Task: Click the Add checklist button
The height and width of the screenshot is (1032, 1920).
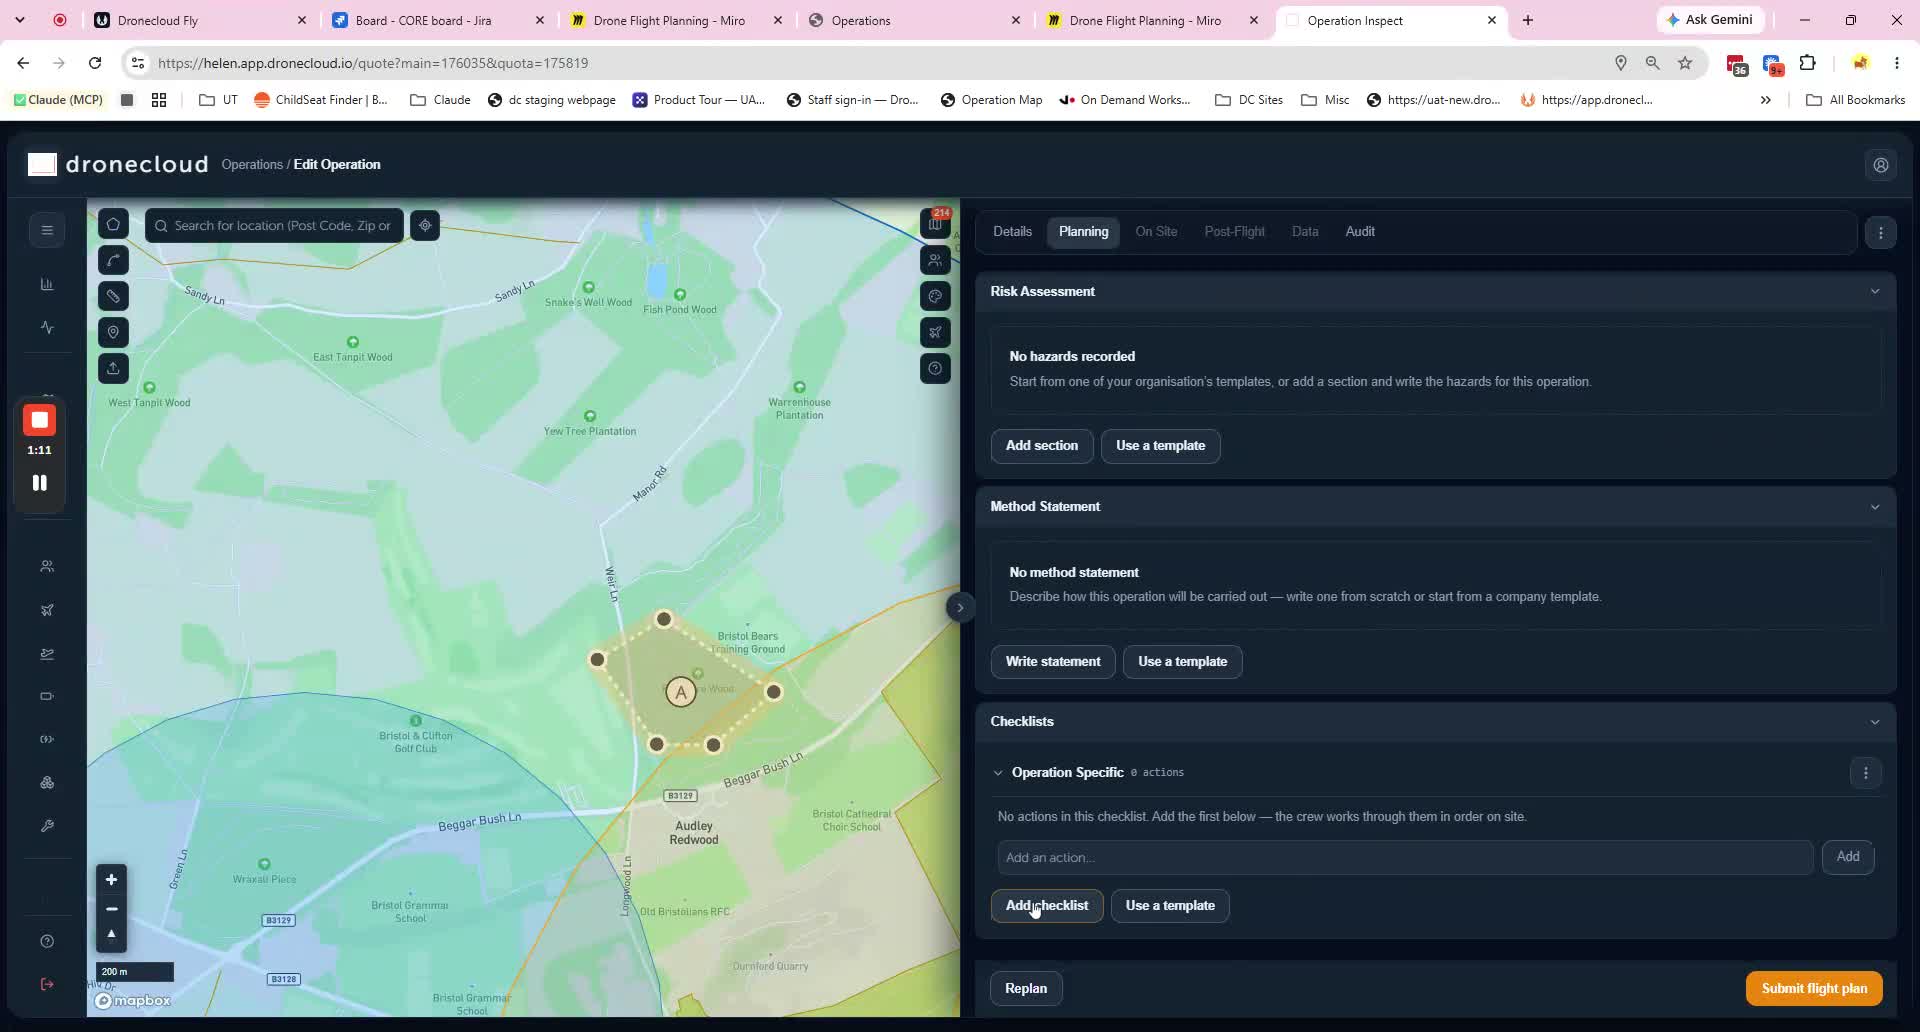Action: (x=1047, y=906)
